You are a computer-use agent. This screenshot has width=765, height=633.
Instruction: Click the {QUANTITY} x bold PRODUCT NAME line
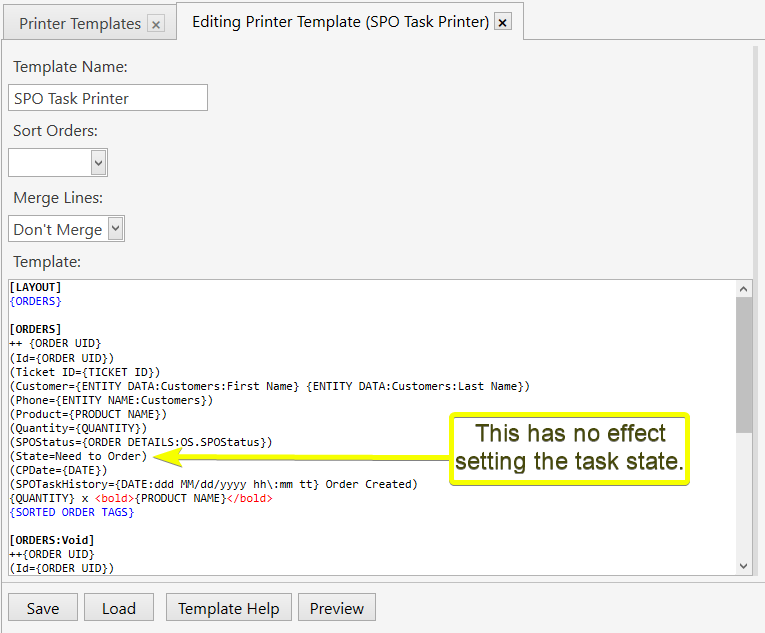[x=141, y=498]
